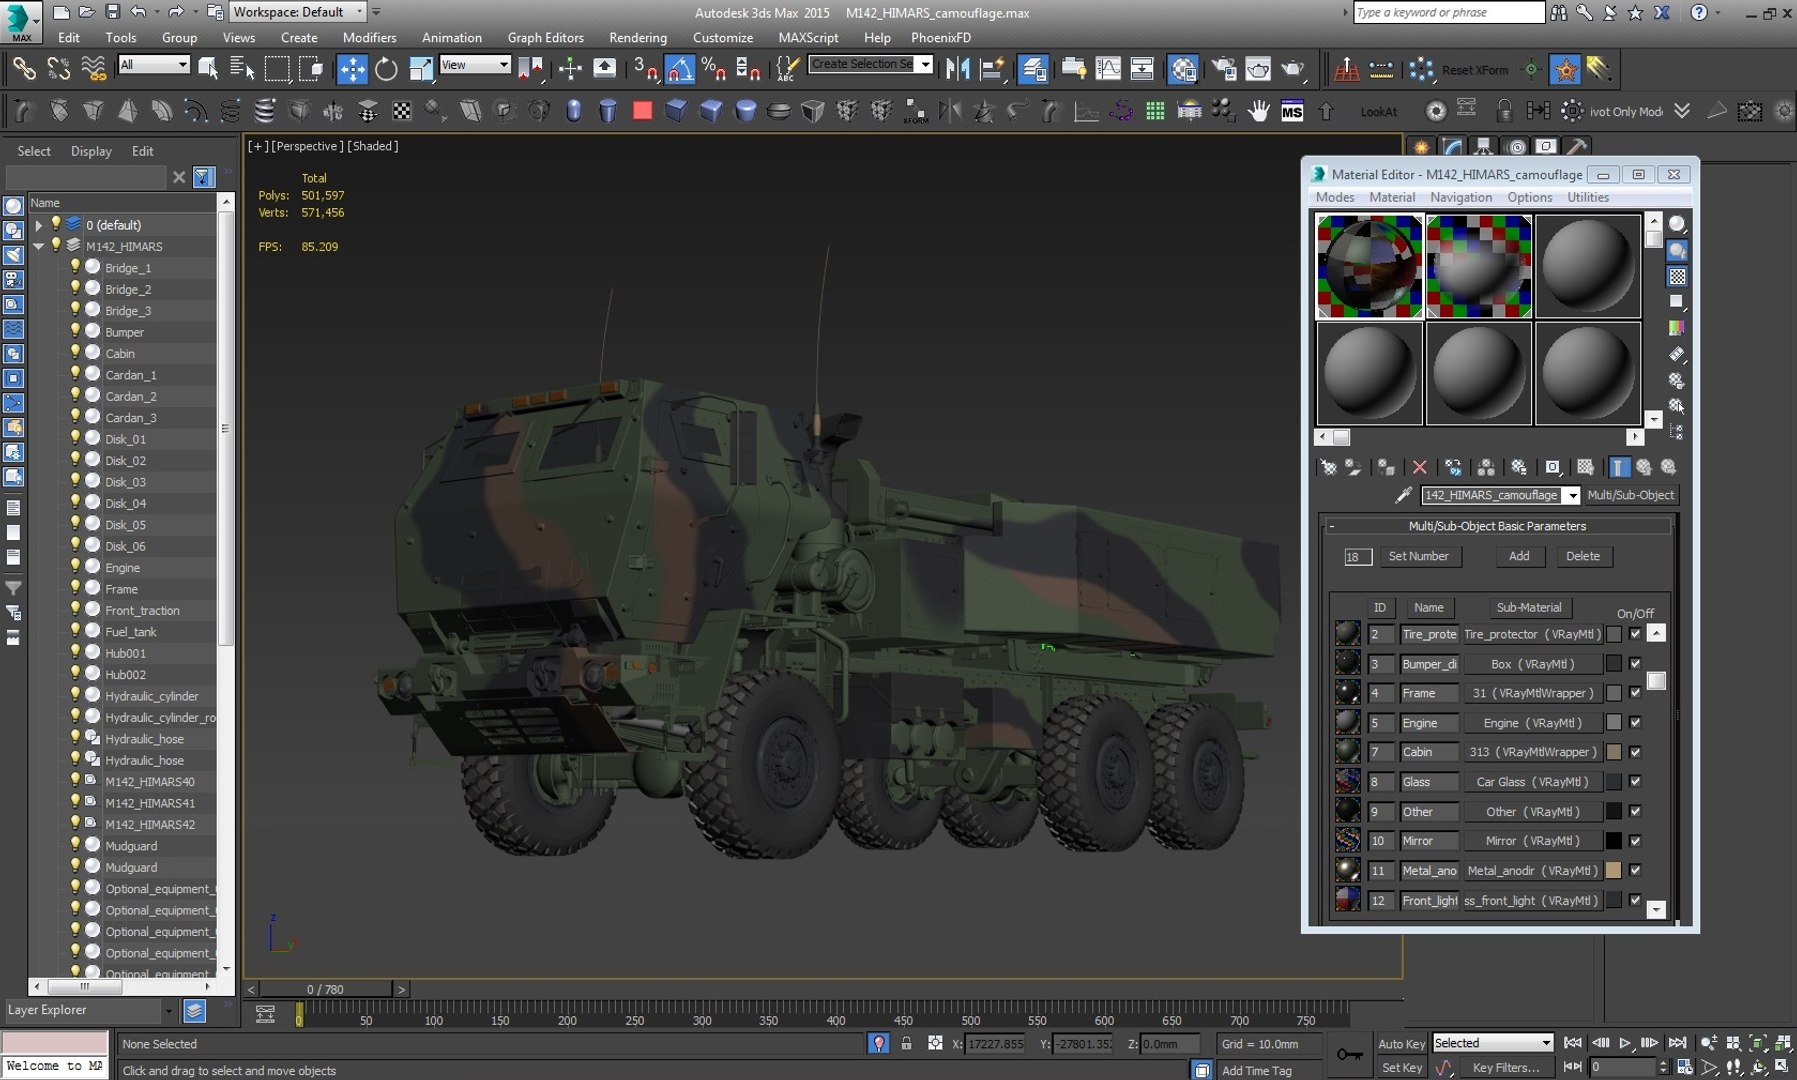Open the Create command panel tab
The image size is (1797, 1080).
click(x=1420, y=147)
